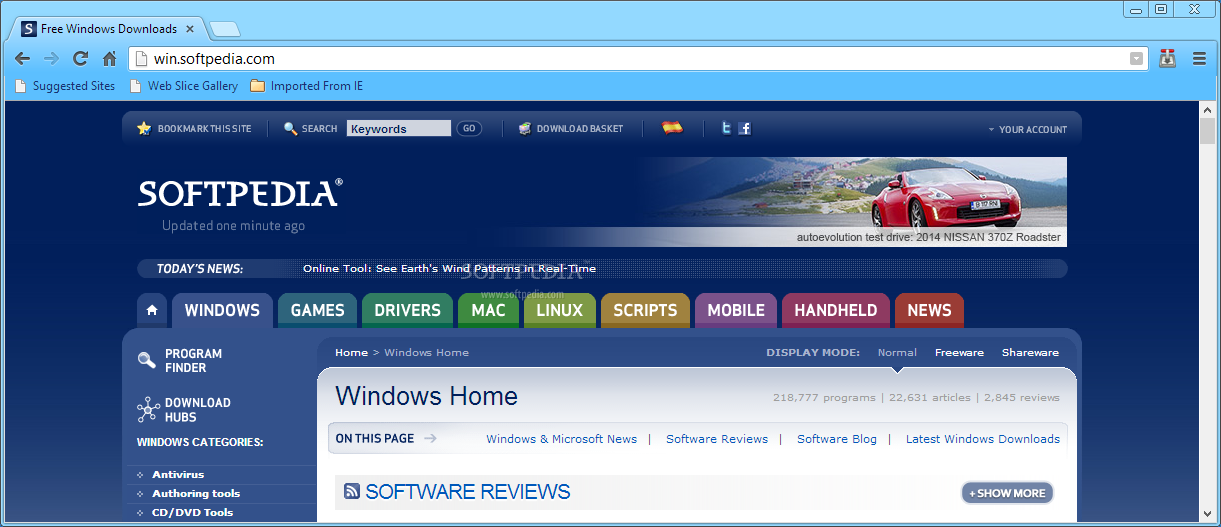Click the Softpedia favicon on the tab
The image size is (1221, 527).
29,29
